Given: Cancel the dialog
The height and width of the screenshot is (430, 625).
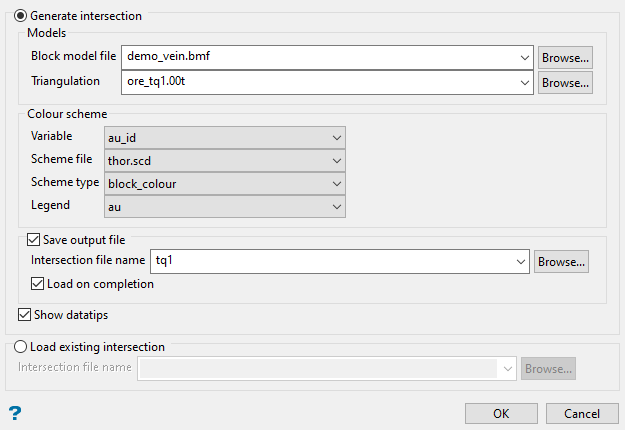Looking at the screenshot, I should pyautogui.click(x=581, y=414).
